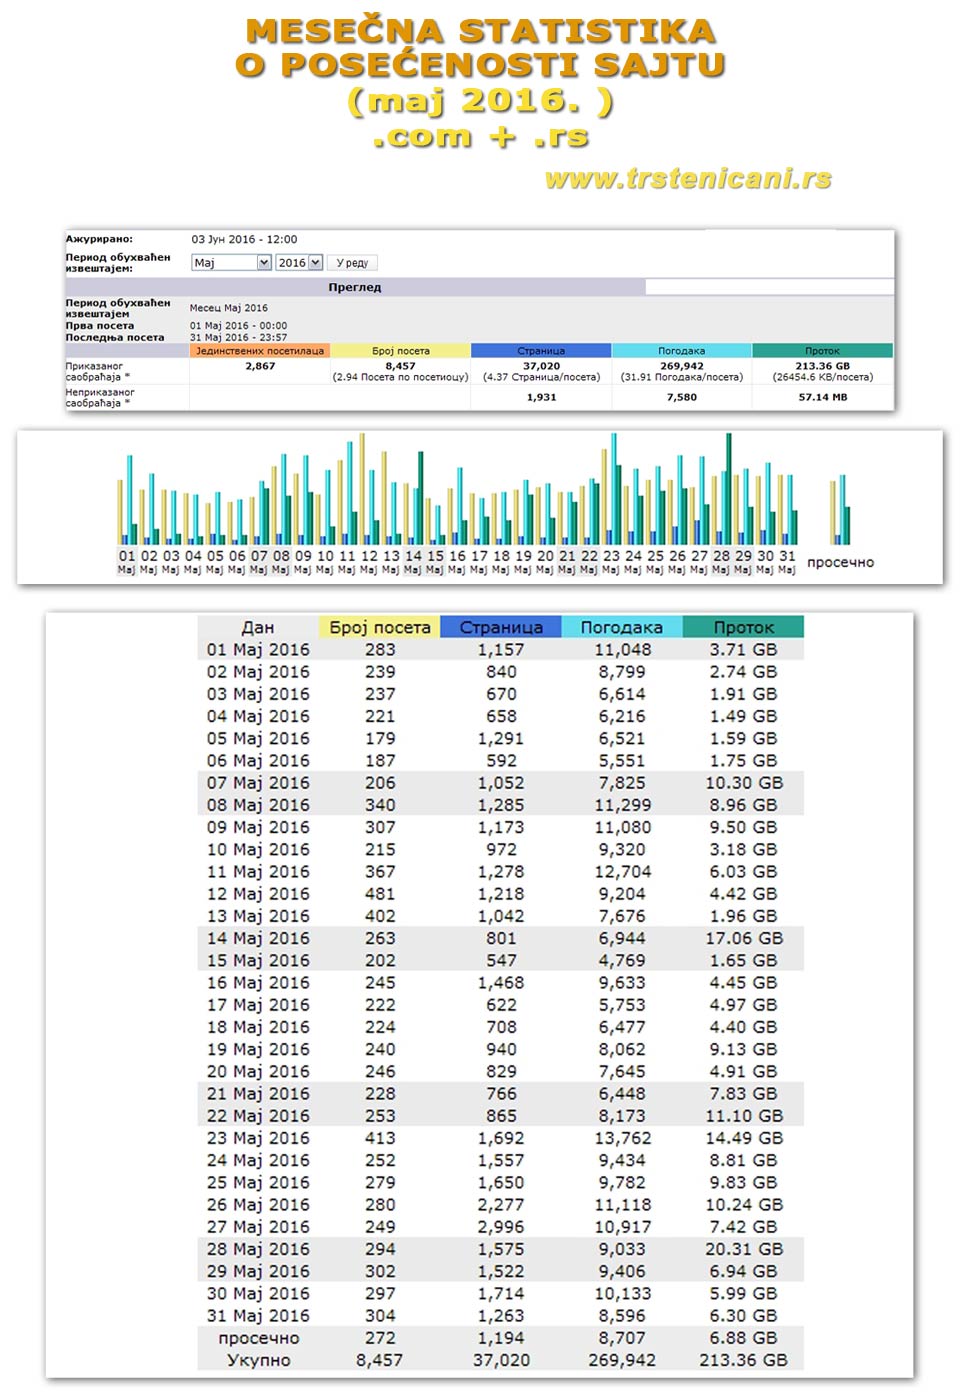Click the Проток daily table header
This screenshot has height=1395, width=960.
click(743, 627)
